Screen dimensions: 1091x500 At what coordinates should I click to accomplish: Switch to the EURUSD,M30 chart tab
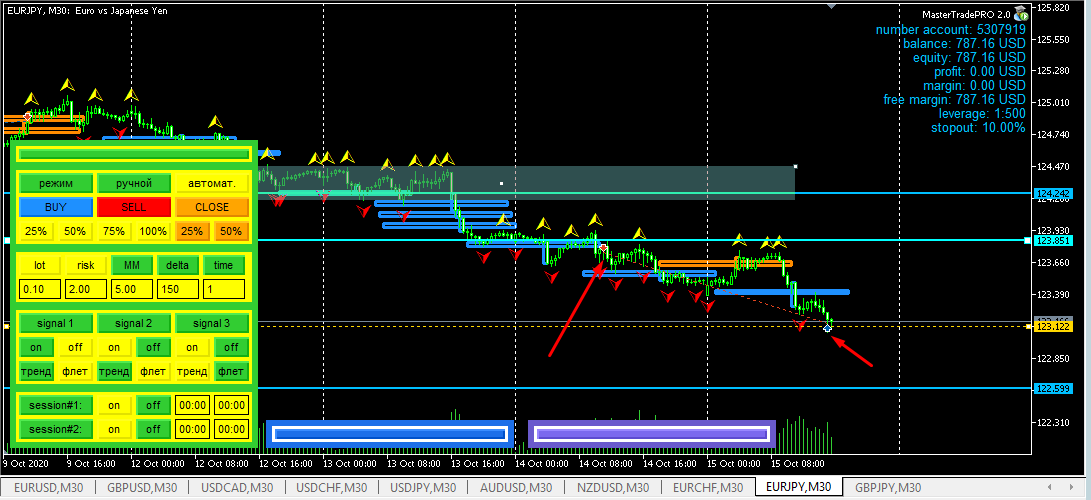[x=48, y=487]
